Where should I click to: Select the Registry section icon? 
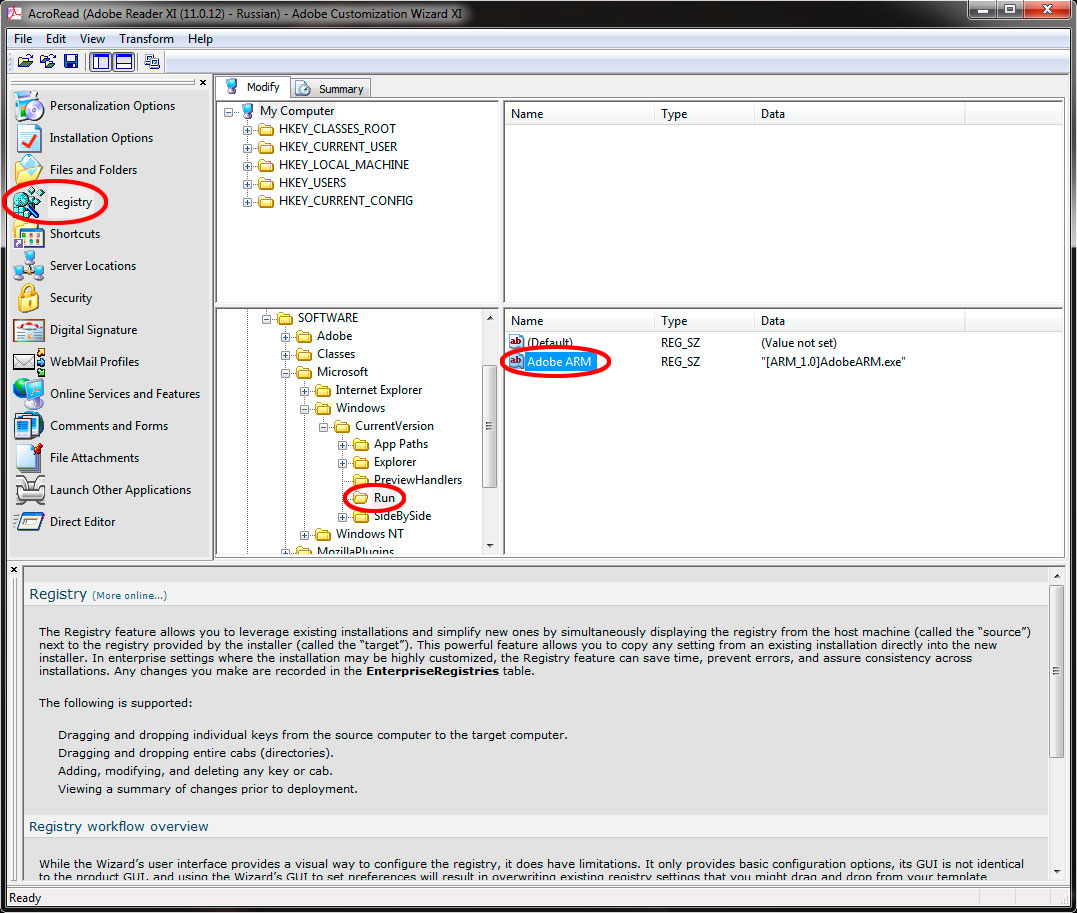(28, 203)
